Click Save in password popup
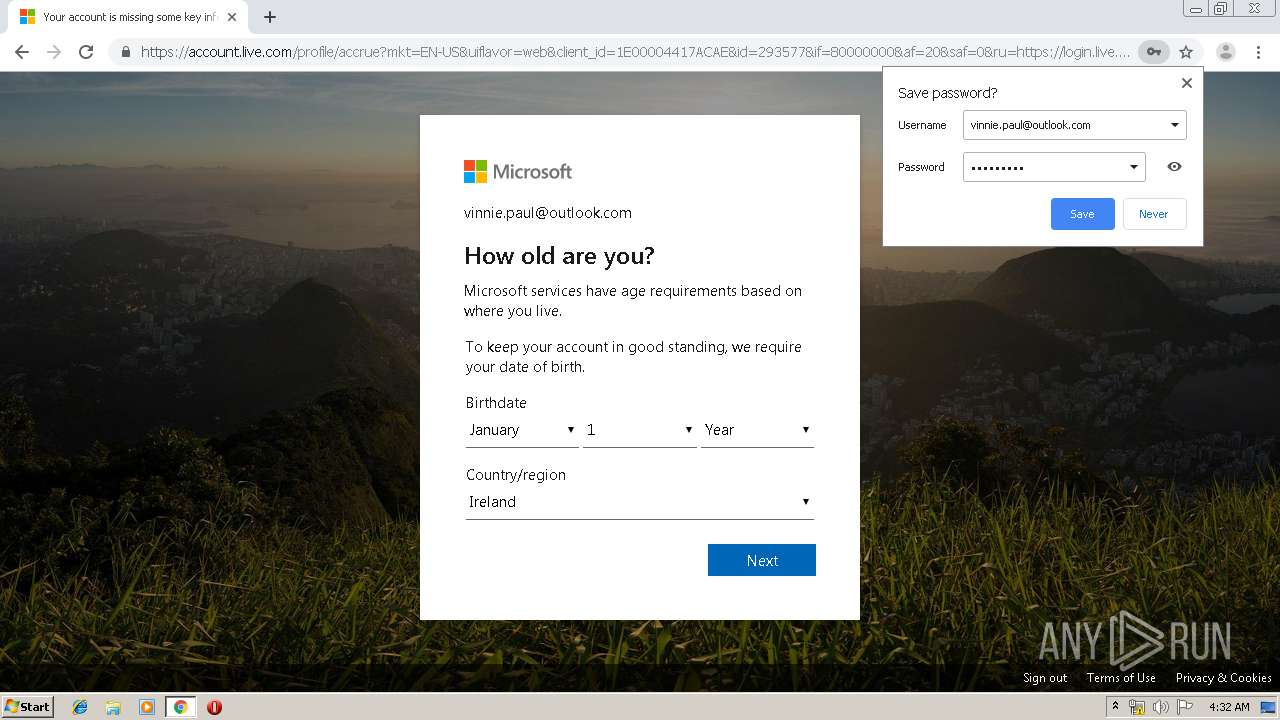This screenshot has width=1280, height=720. tap(1082, 214)
